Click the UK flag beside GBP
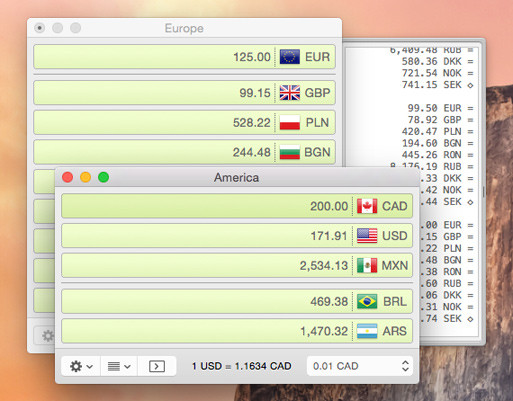 click(289, 93)
